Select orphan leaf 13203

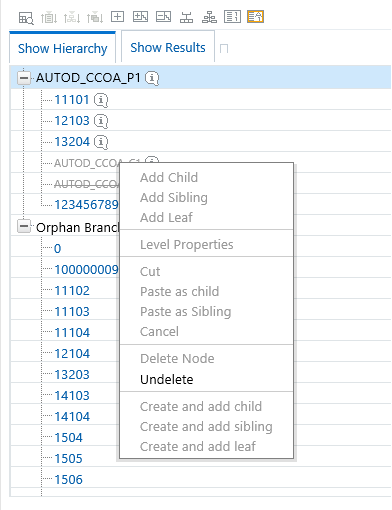tap(72, 375)
